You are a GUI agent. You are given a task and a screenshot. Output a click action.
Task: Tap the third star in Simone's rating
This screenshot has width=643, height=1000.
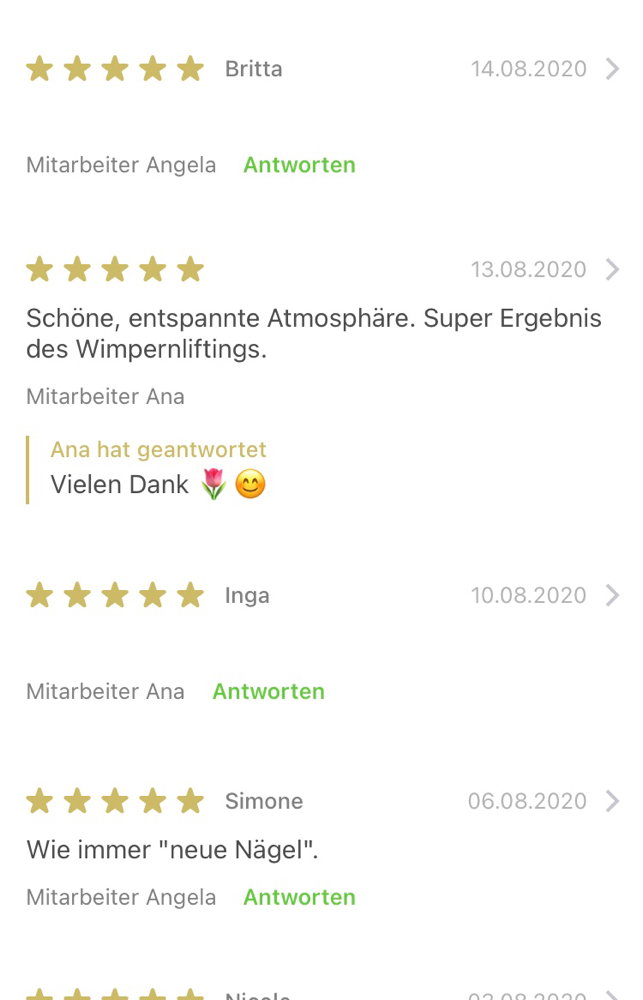[115, 801]
